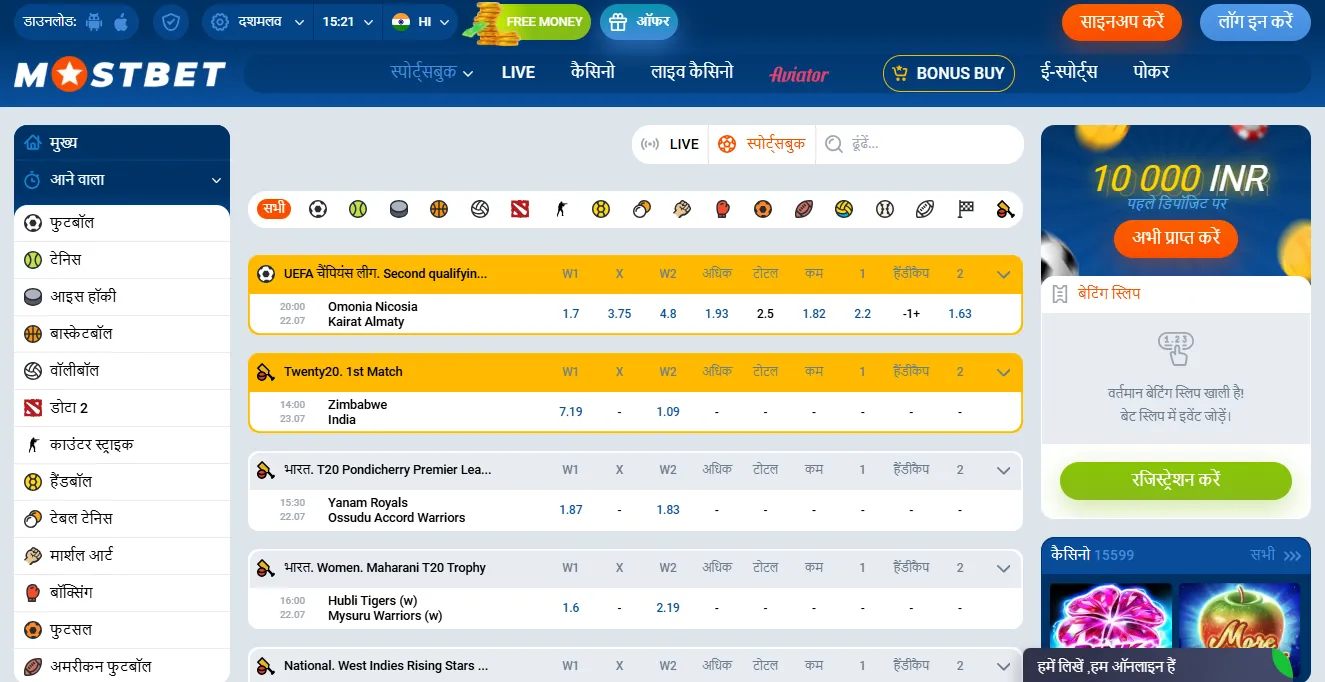Open लाइव कैसिनो in main navigation
The height and width of the screenshot is (682, 1325).
tap(692, 72)
